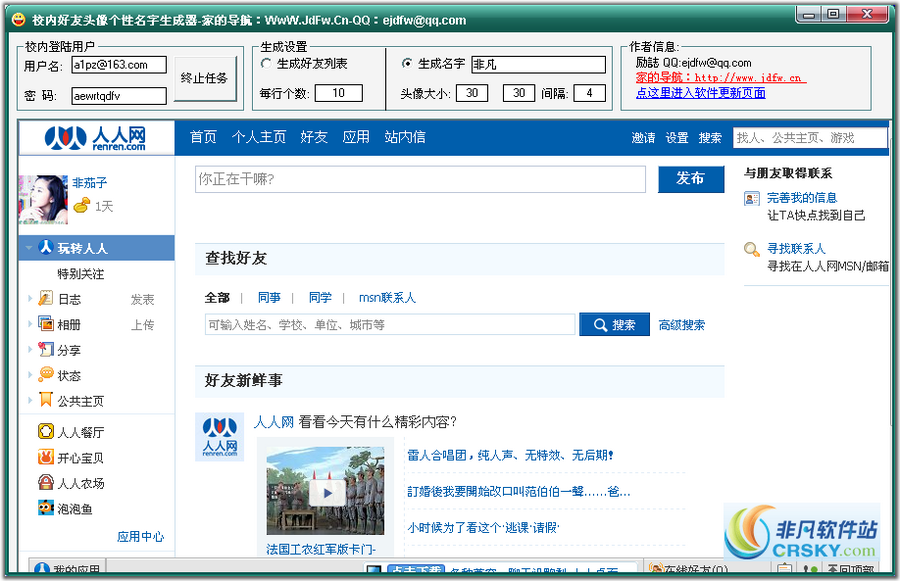900x581 pixels.
Task: Select the 同学 friend filter tab
Action: point(320,297)
